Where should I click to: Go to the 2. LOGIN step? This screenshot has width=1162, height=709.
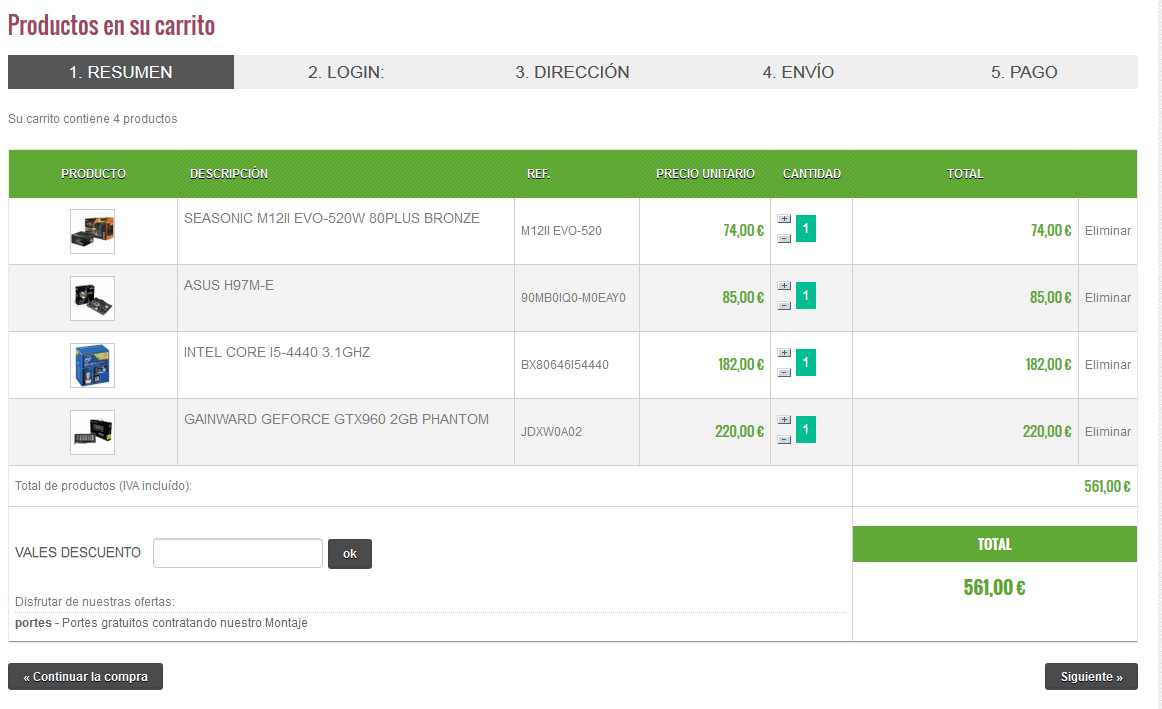[x=346, y=72]
